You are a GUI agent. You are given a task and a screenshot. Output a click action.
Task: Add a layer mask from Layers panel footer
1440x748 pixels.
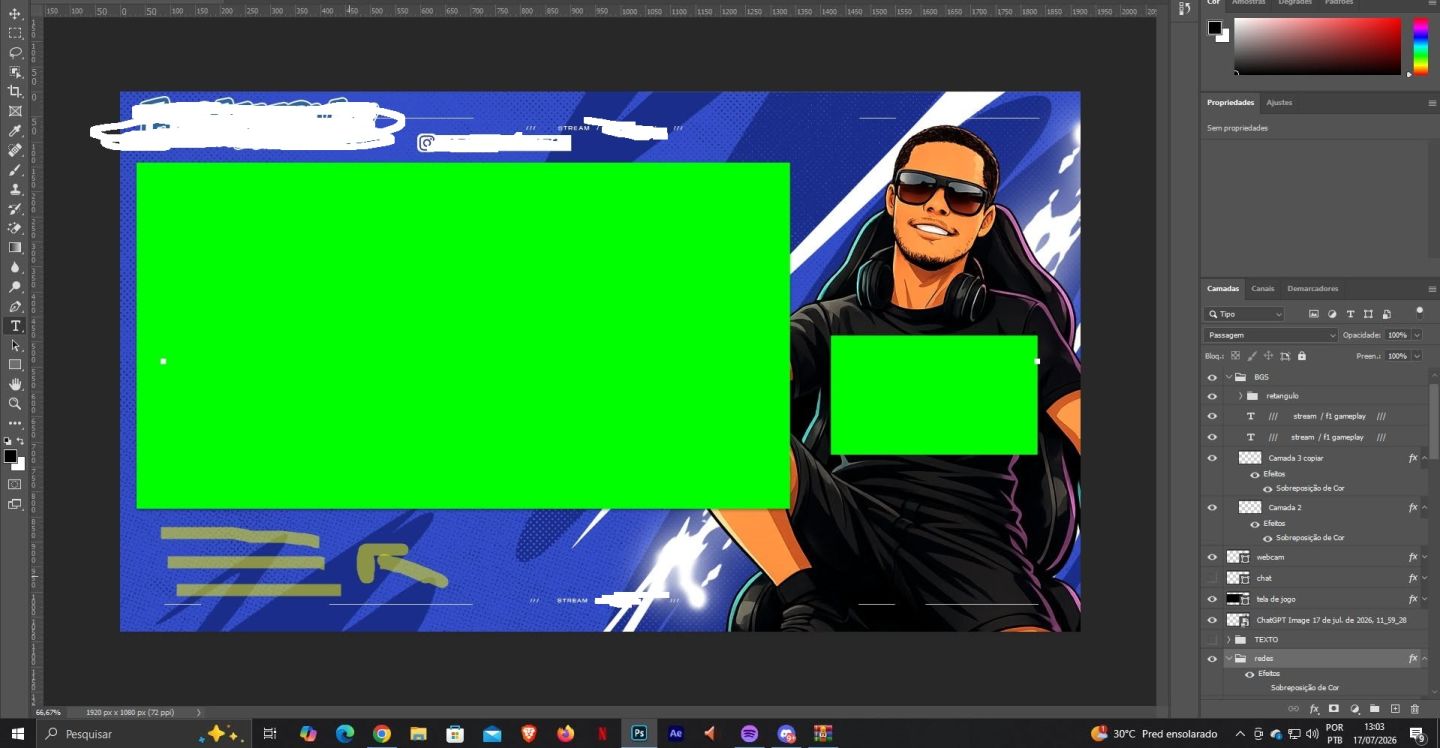(1333, 709)
